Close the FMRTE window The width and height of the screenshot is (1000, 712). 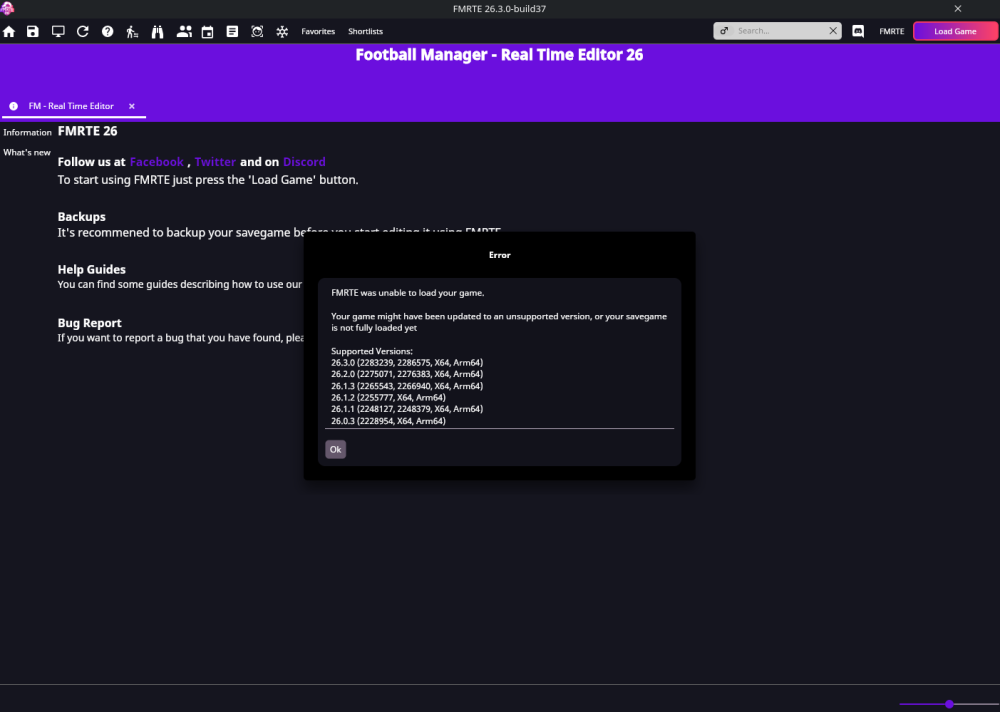tap(958, 8)
